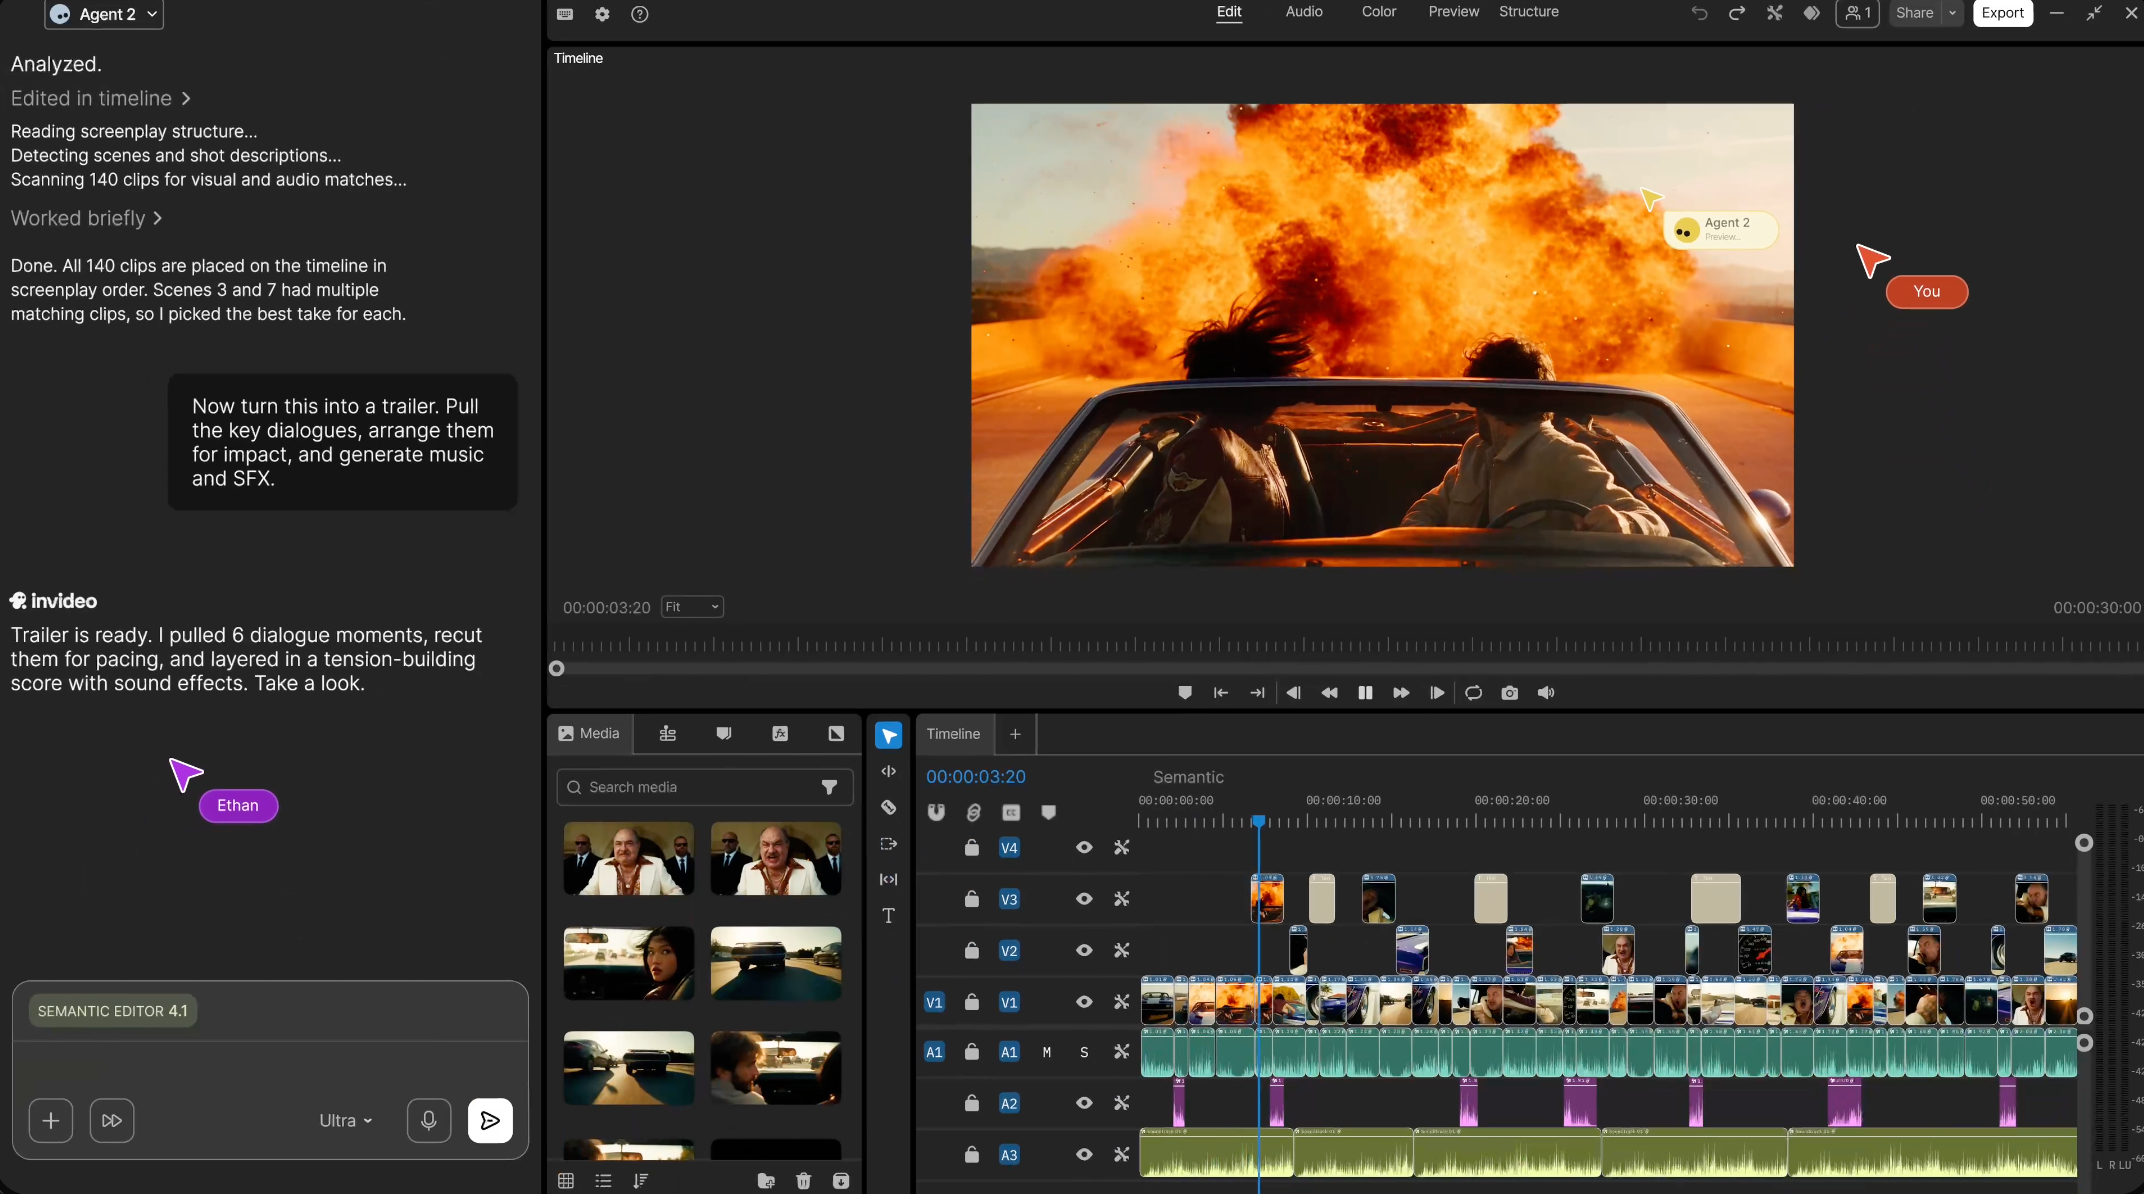
Task: Send the prompt message
Action: [490, 1121]
